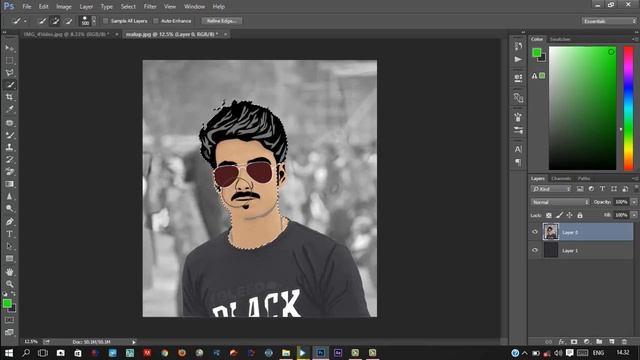Click the Refine Edge button
Screen dimensions: 640x360
click(222, 21)
